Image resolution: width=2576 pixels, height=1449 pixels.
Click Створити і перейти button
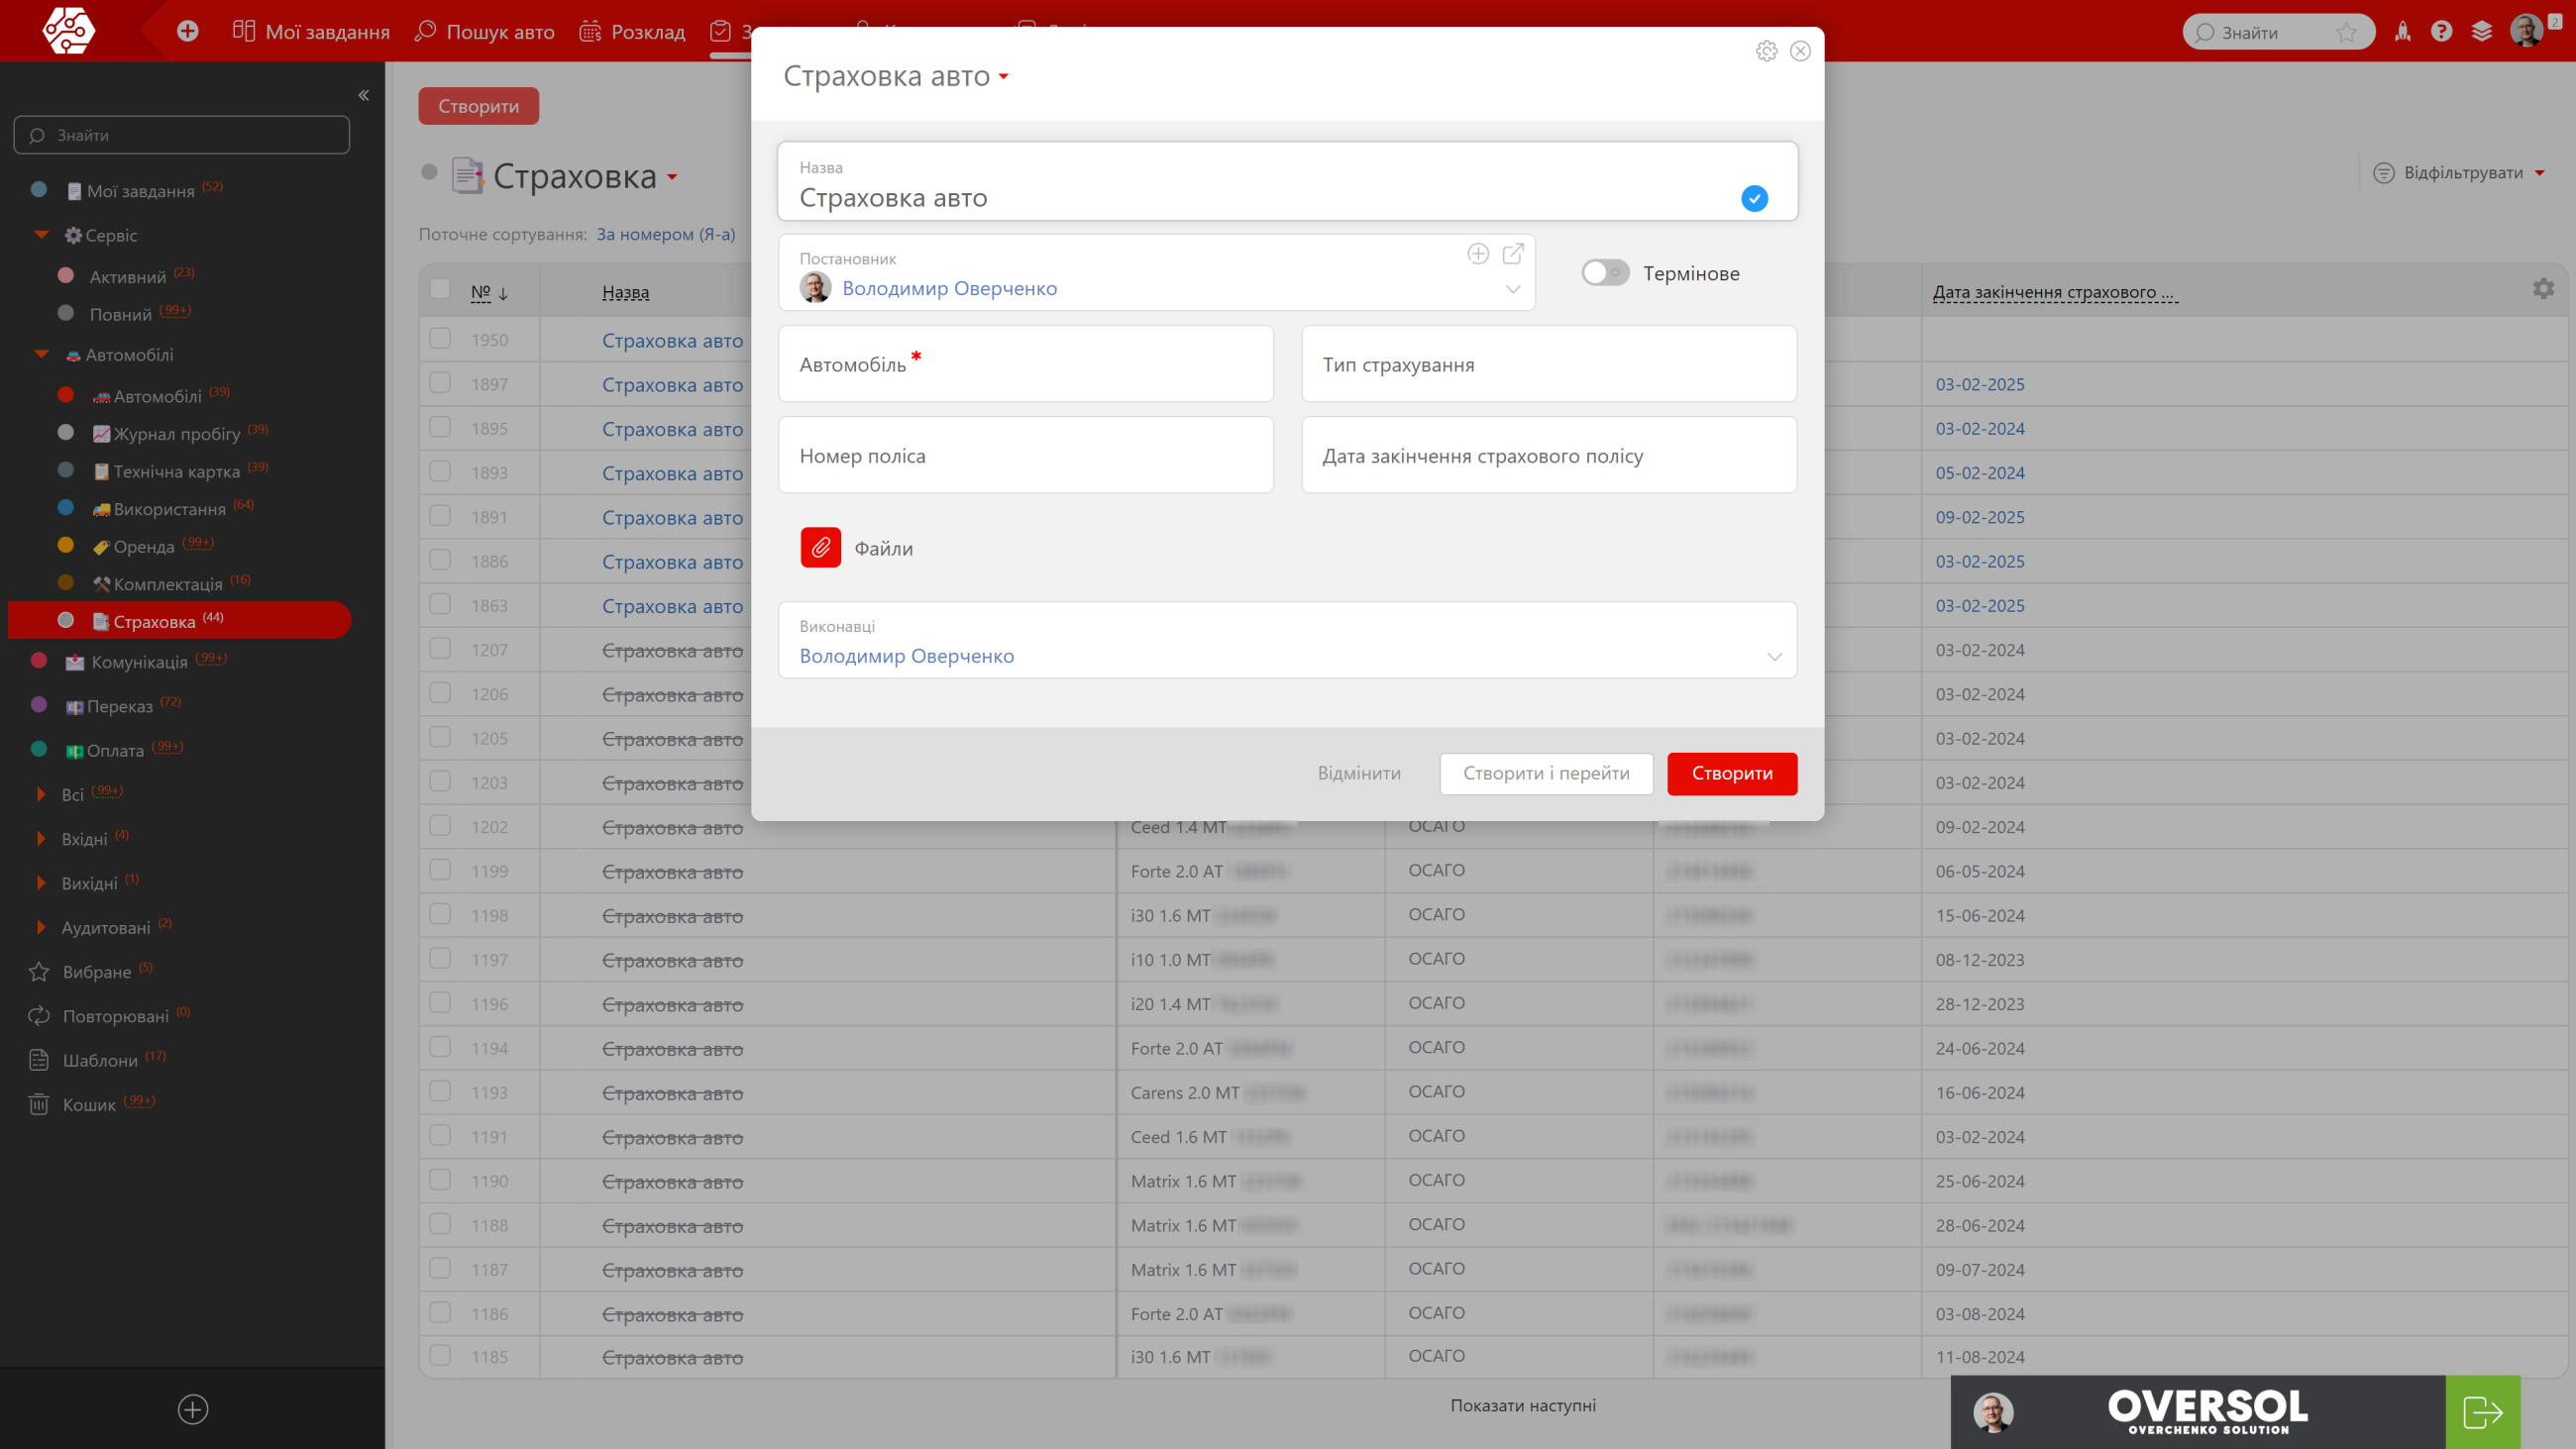[1546, 773]
